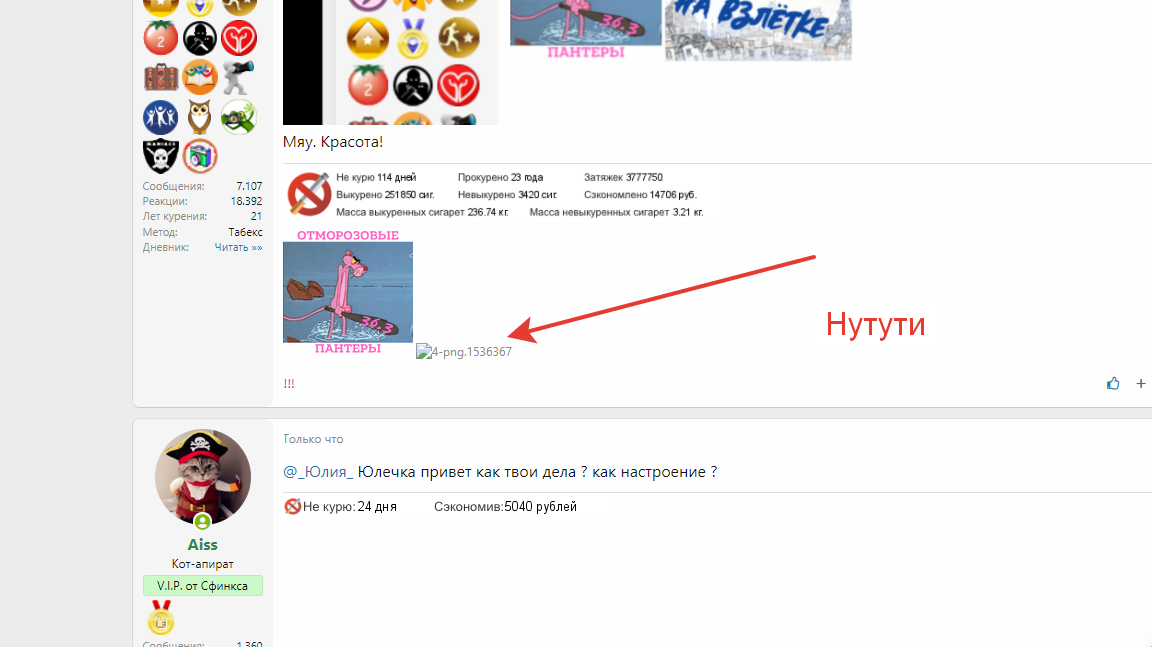Click the tomato badge with number 2 in sidebar

click(160, 38)
